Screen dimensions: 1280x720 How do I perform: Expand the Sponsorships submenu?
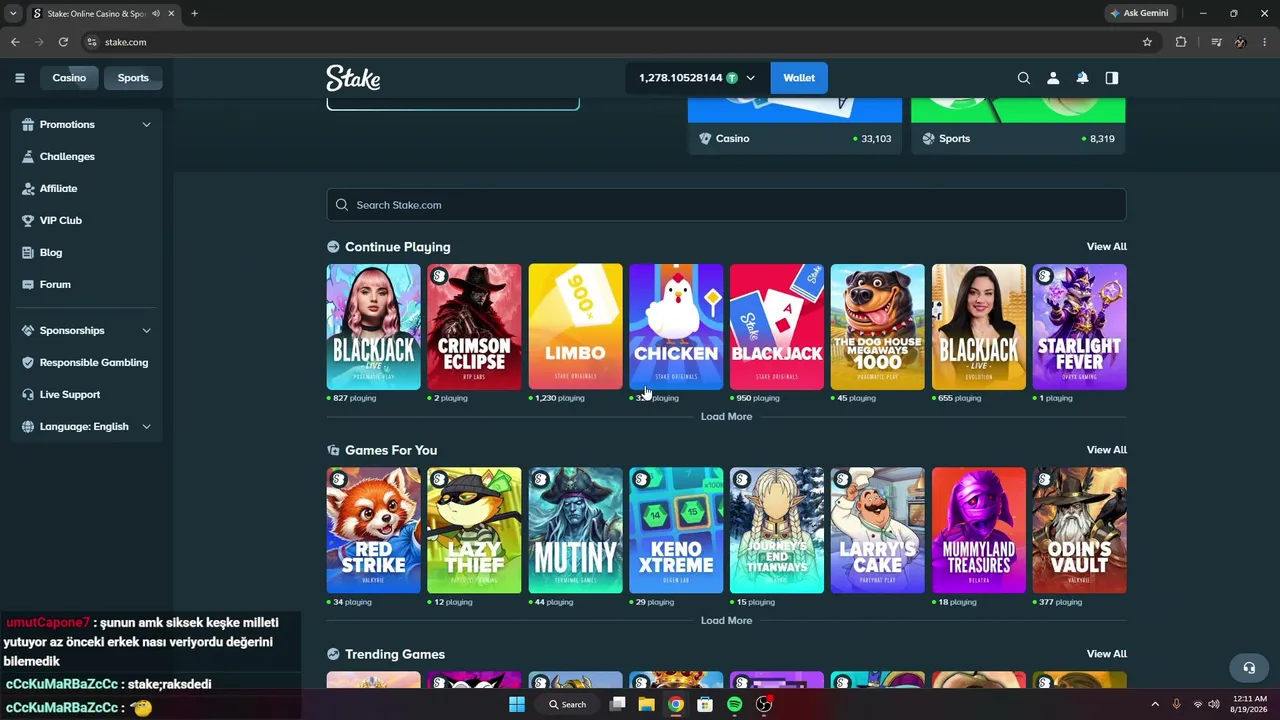click(146, 330)
